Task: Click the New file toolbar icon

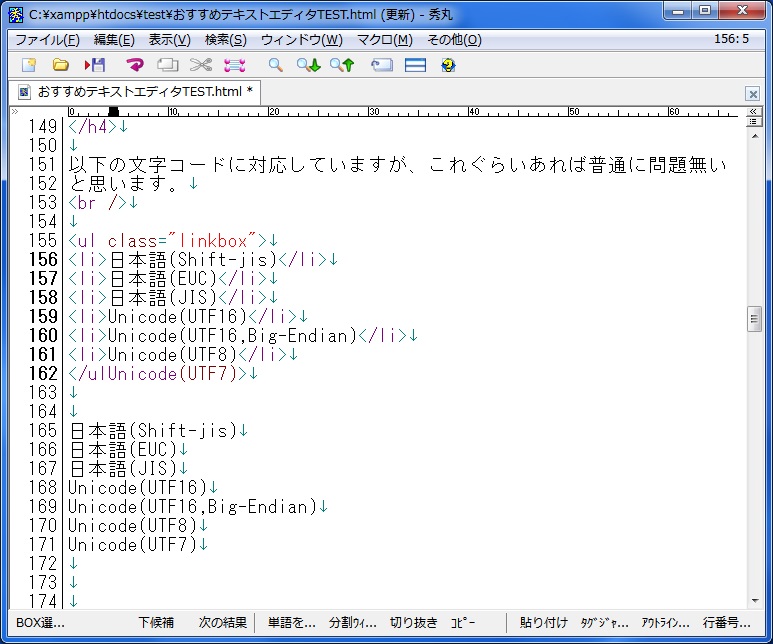Action: coord(29,65)
